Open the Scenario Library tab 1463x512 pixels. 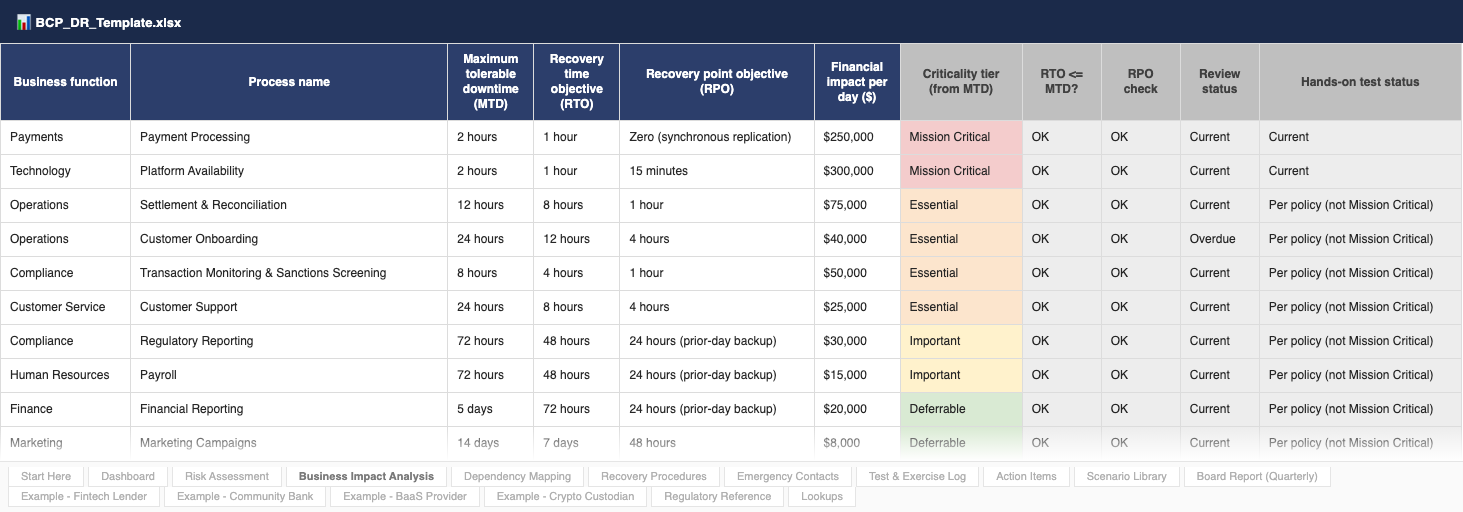coord(1127,476)
